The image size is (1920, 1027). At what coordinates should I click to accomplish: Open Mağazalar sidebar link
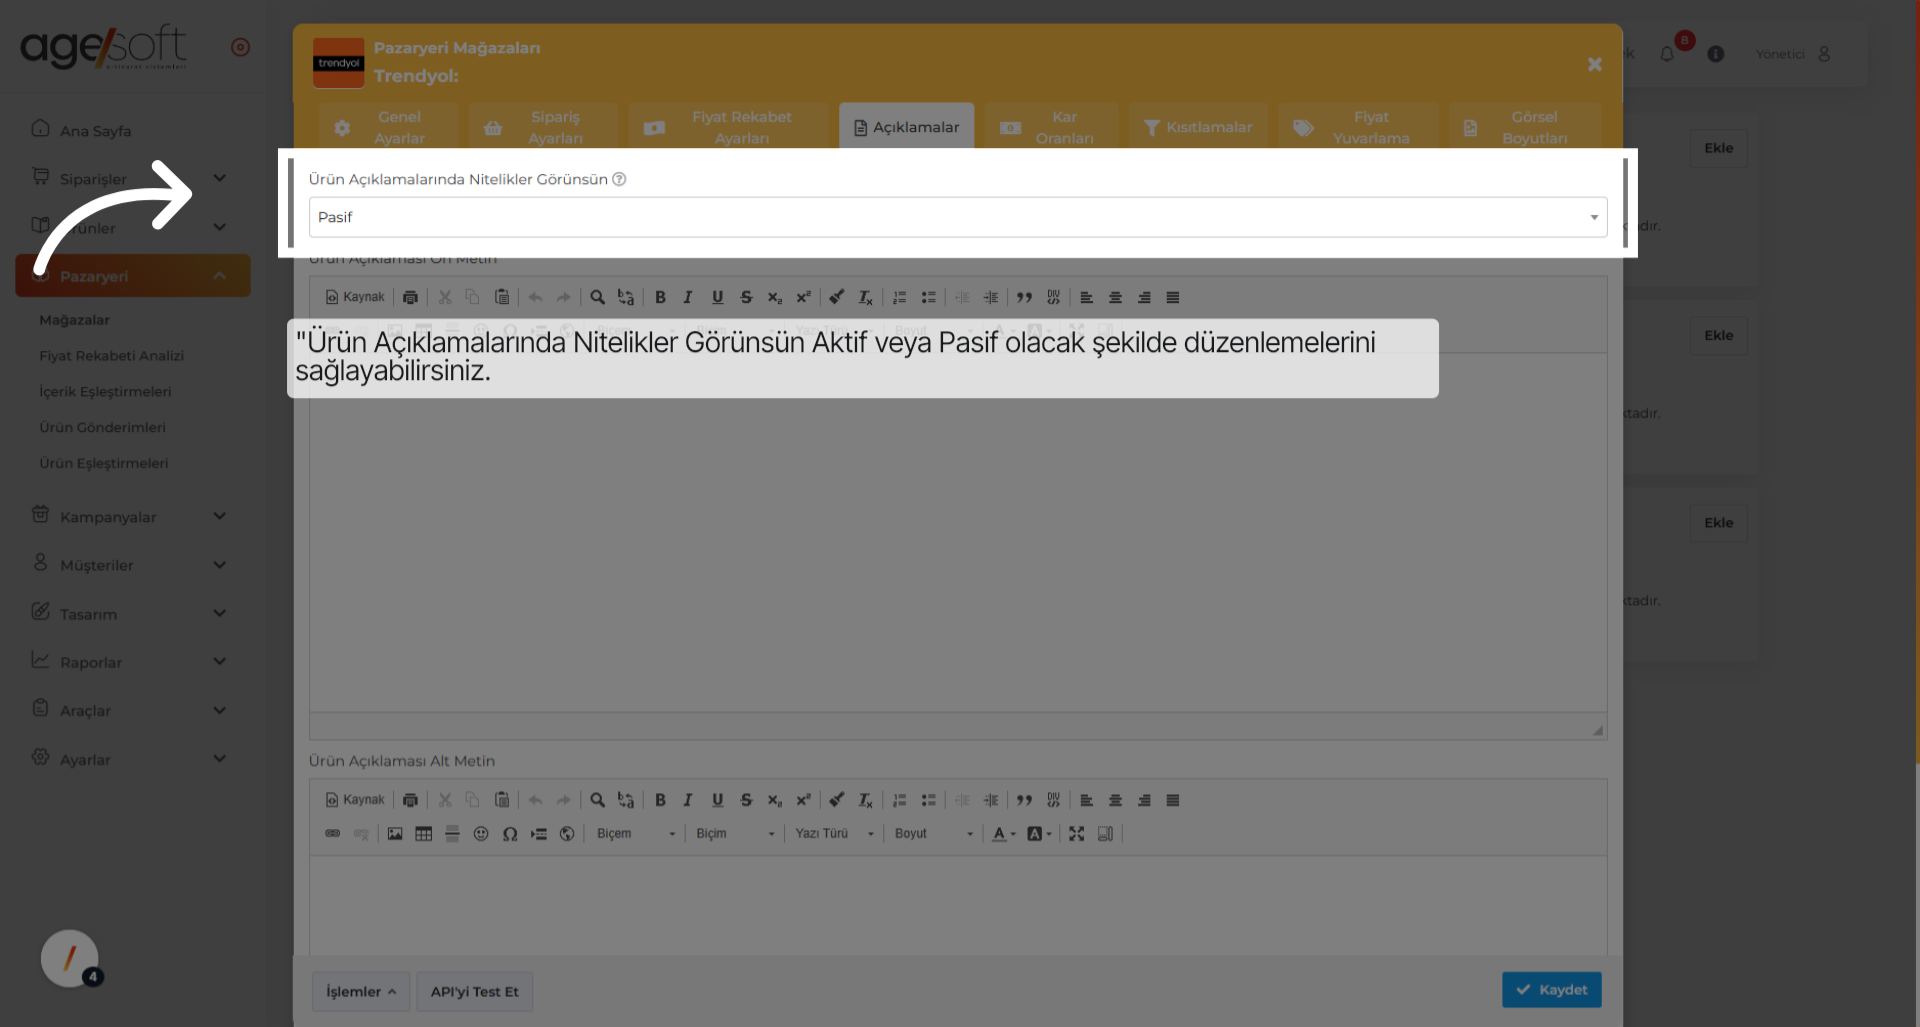point(75,320)
